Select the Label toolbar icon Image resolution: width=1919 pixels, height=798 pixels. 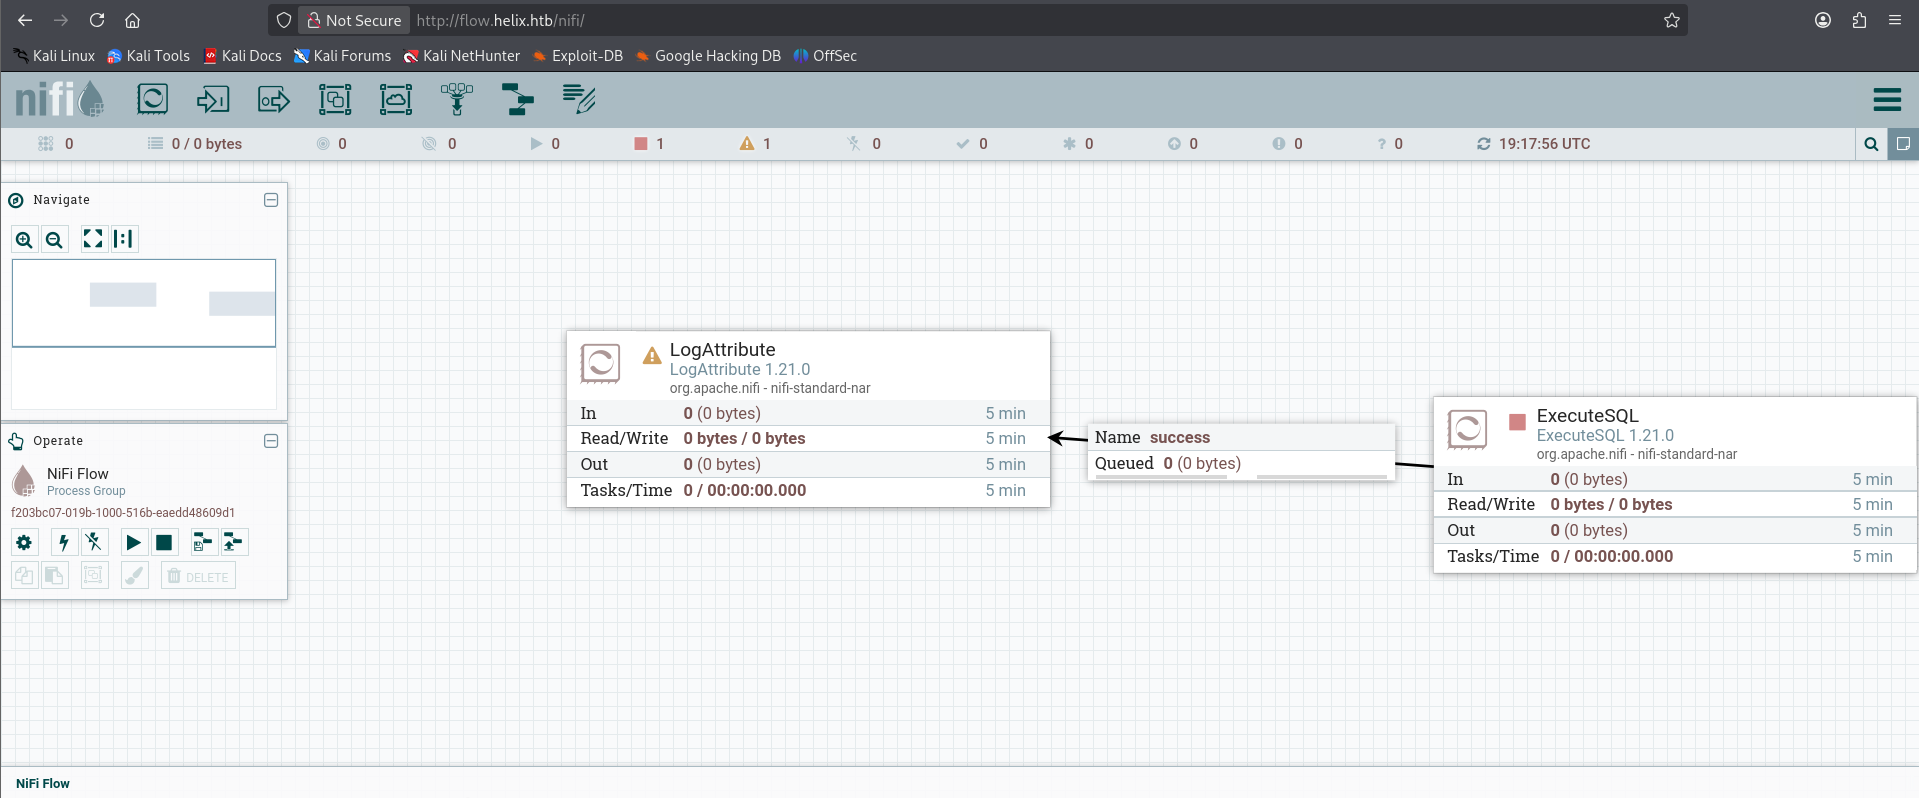pos(579,99)
